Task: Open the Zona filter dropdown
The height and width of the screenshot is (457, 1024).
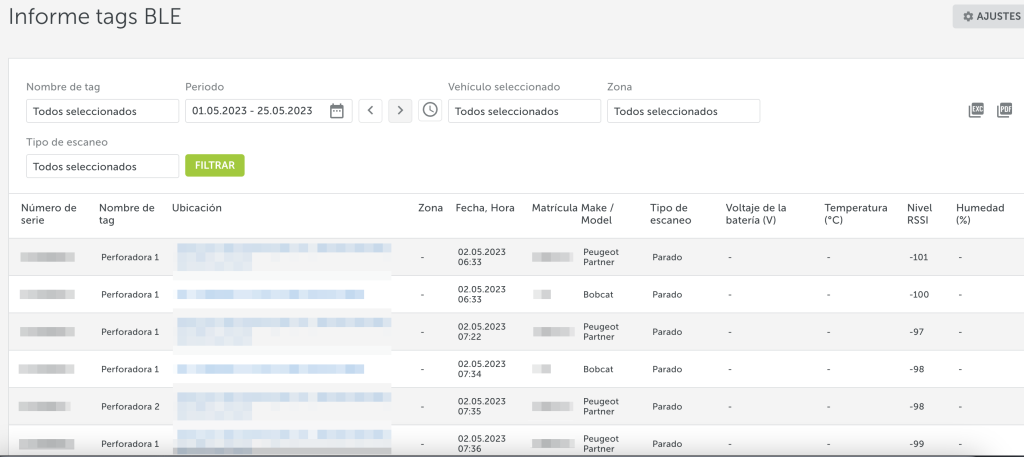Action: click(683, 111)
